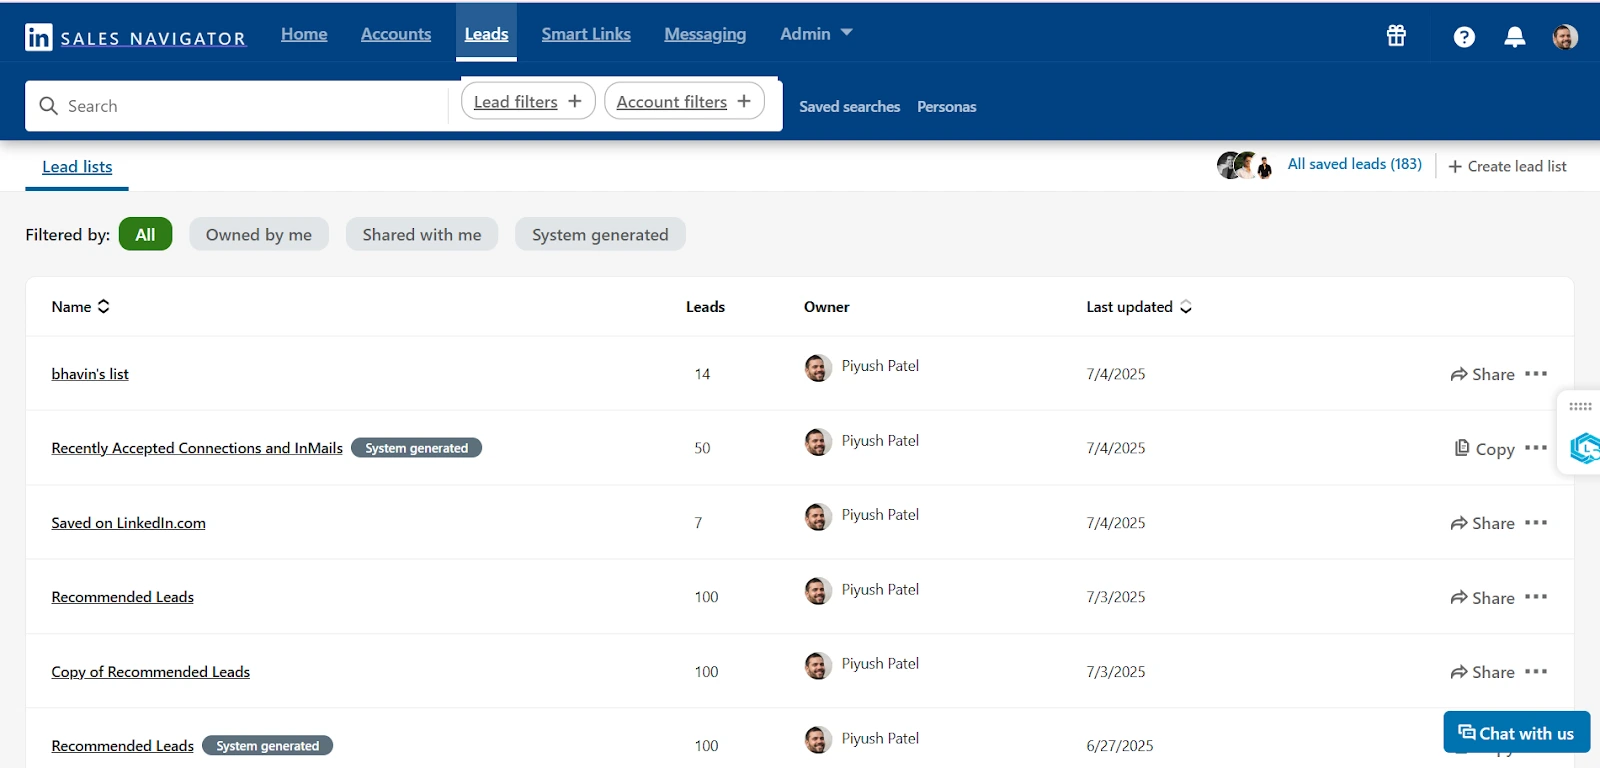Filter lists by All
This screenshot has width=1600, height=768.
(x=145, y=234)
